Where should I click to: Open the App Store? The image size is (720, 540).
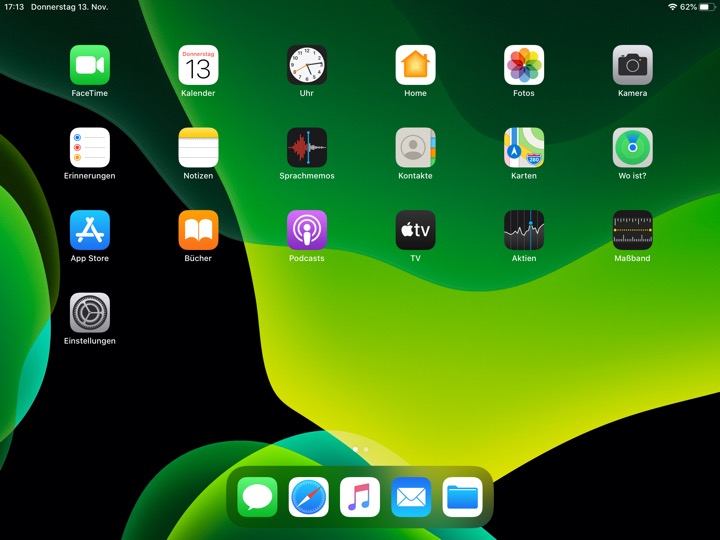(x=90, y=230)
